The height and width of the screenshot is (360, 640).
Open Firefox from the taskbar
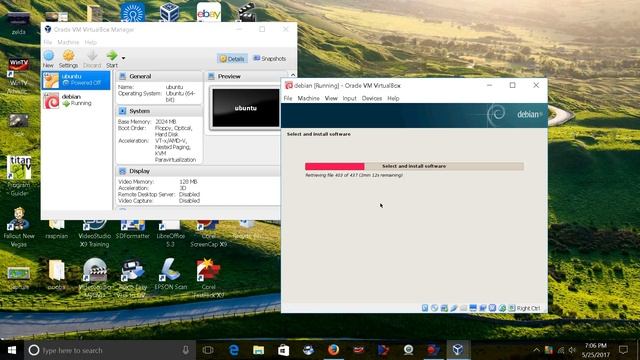click(333, 350)
